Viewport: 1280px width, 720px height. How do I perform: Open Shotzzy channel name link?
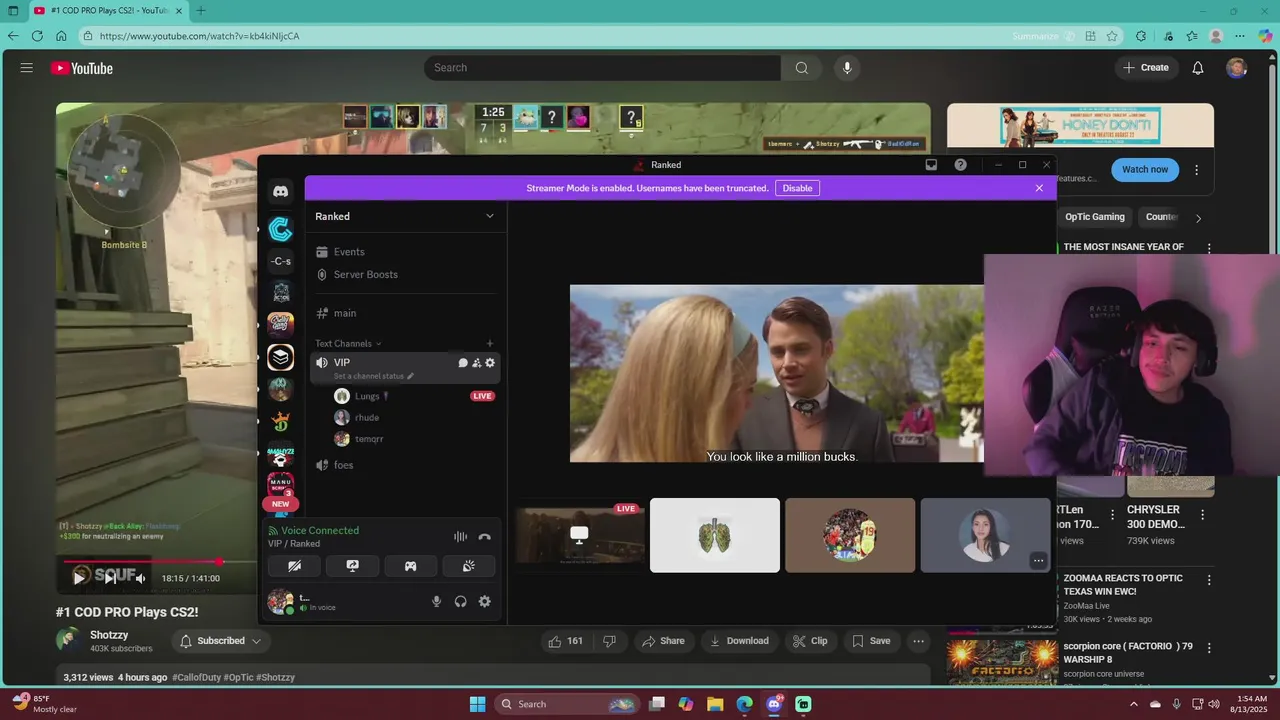point(109,635)
